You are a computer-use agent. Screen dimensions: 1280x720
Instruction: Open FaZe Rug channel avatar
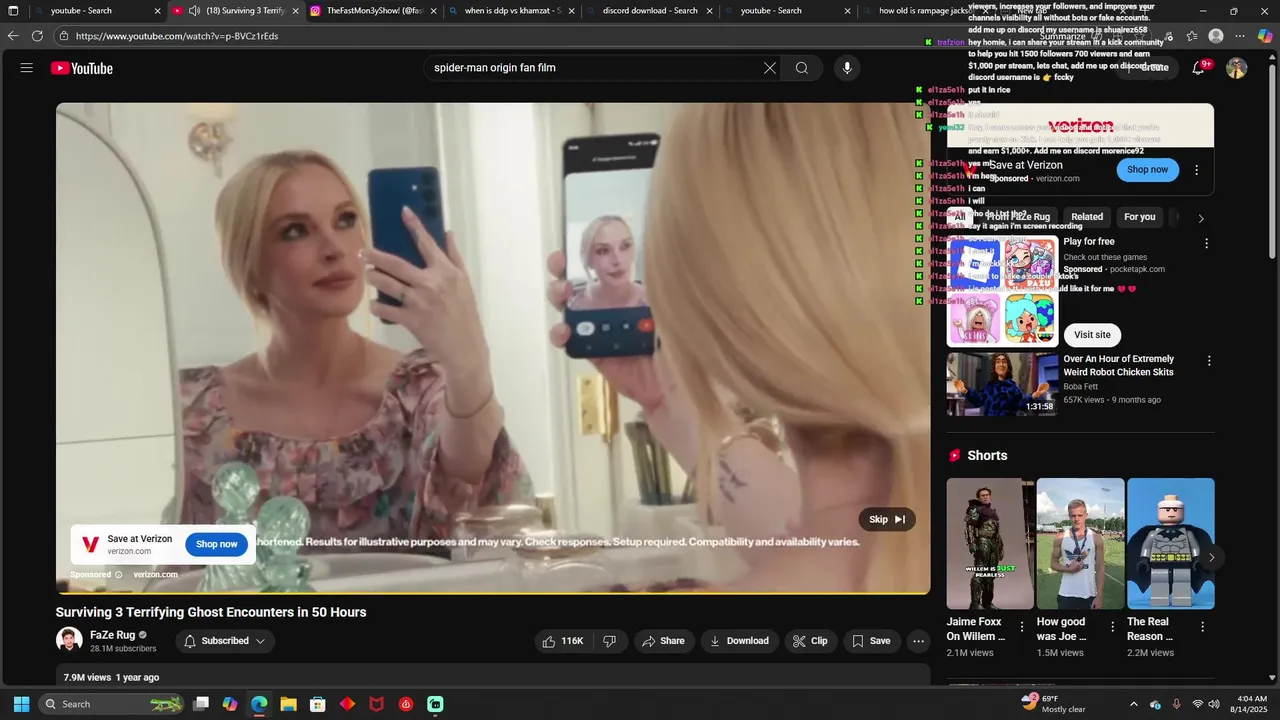(x=69, y=640)
